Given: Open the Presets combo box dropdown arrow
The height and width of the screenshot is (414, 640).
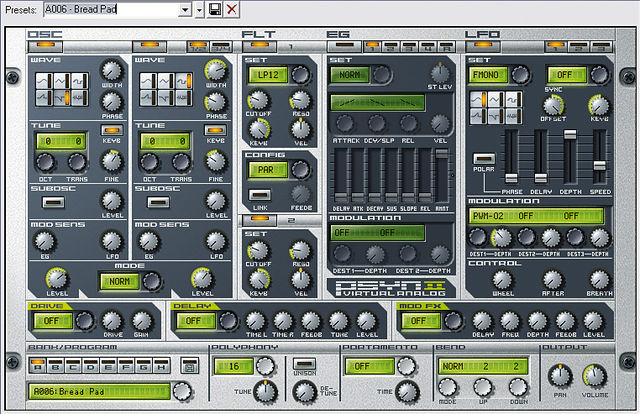Looking at the screenshot, I should click(185, 9).
